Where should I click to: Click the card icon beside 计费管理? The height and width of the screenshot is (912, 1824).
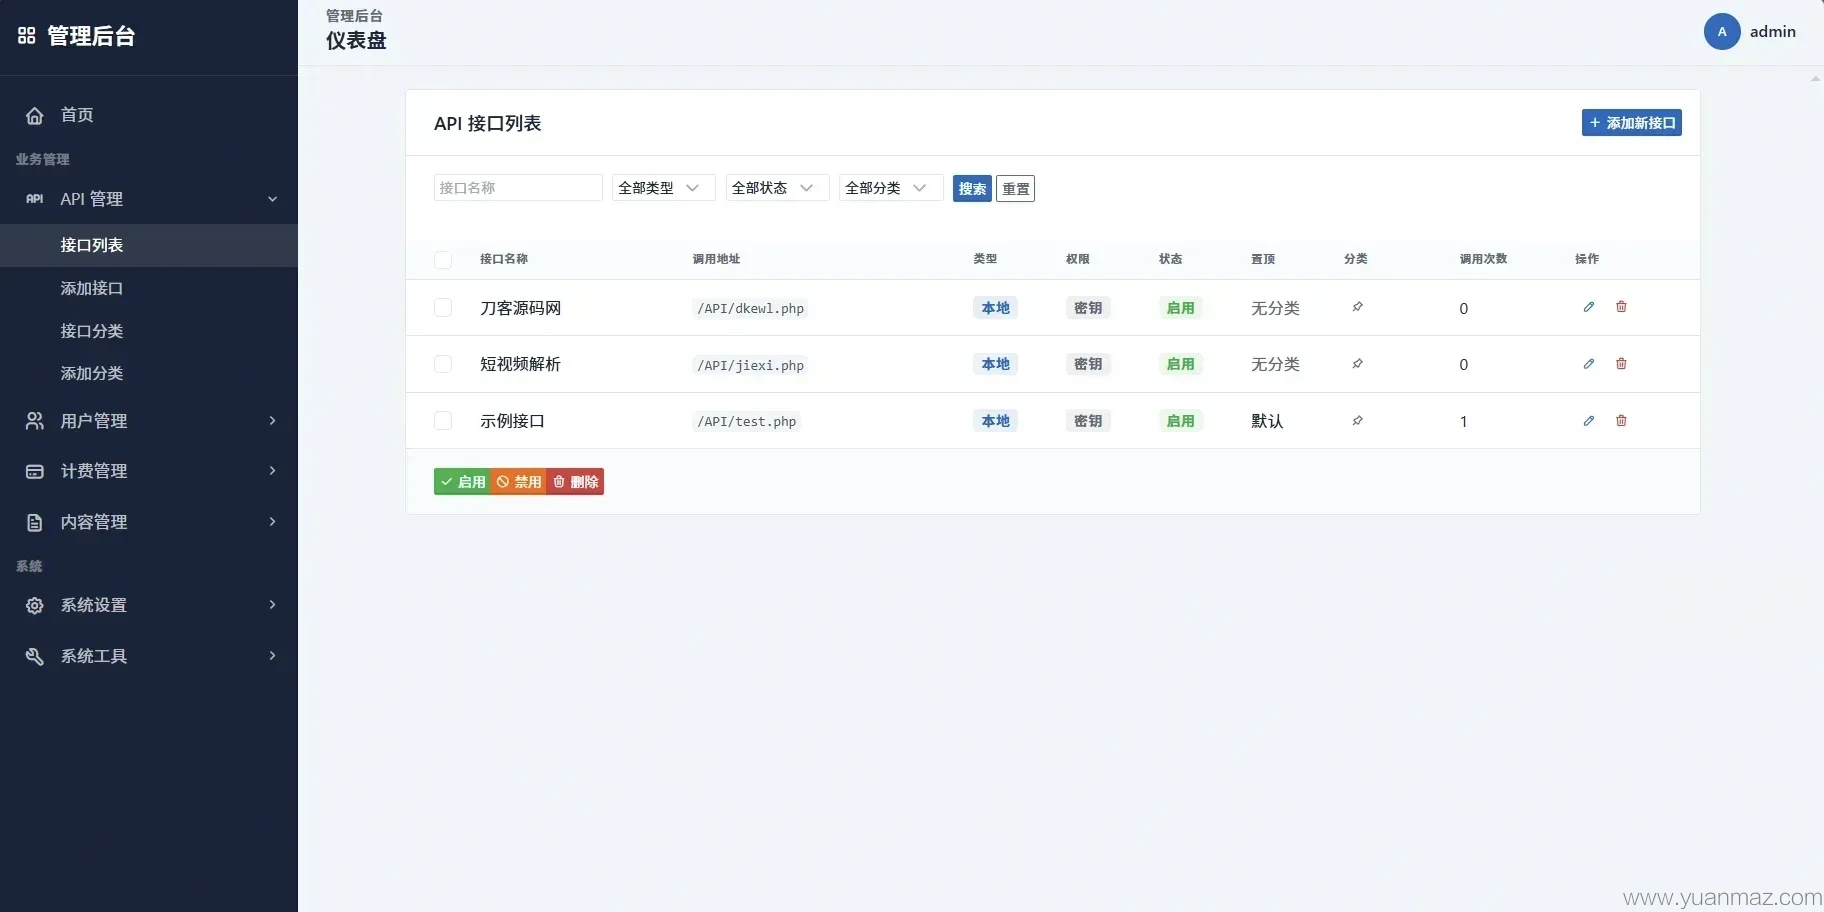pyautogui.click(x=34, y=471)
